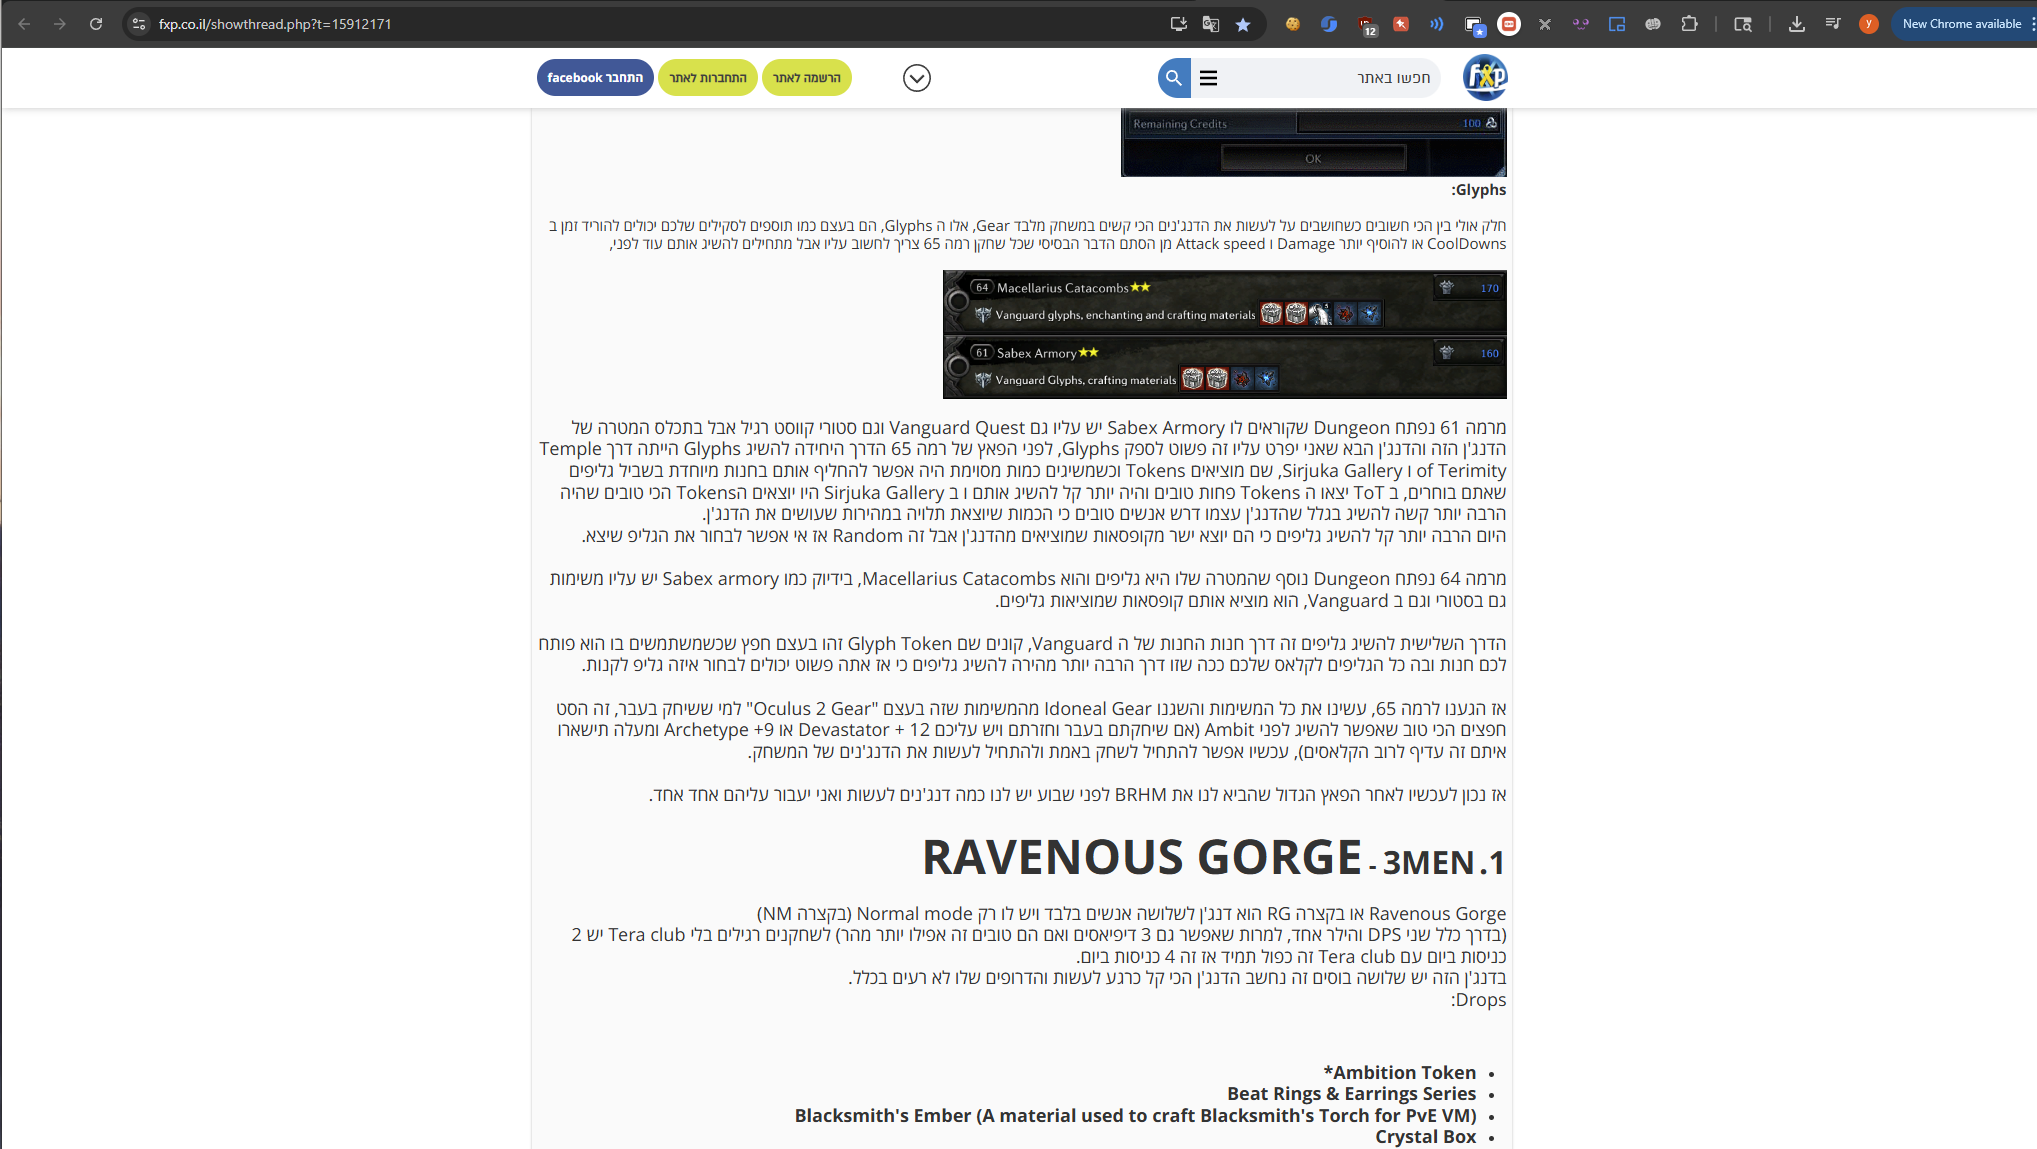The image size is (2037, 1149).
Task: Click the browser forward arrow
Action: click(60, 24)
